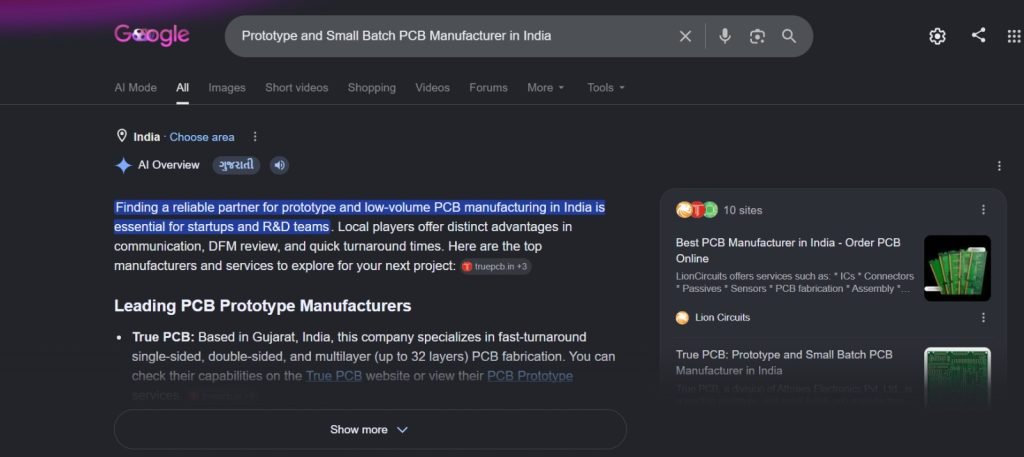Click the location pin icon beside India
The image size is (1024, 457).
(121, 136)
